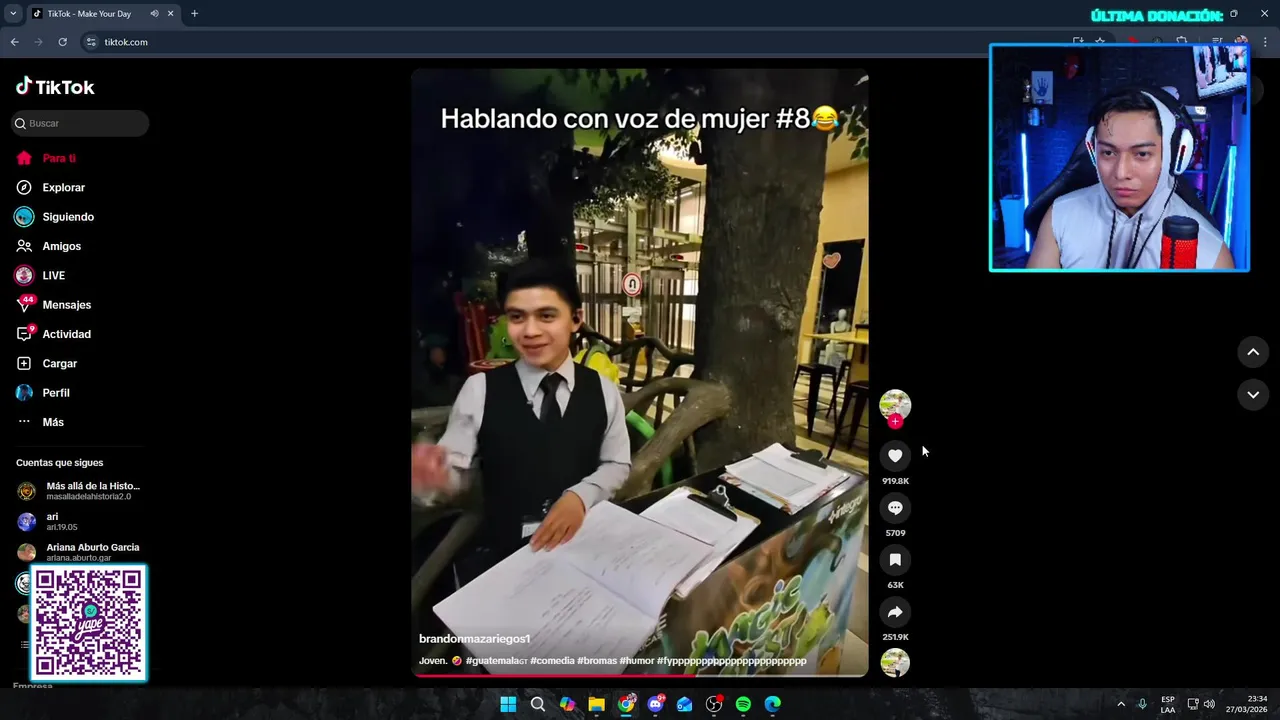
Task: Open spinning sound disc below share
Action: tap(895, 662)
